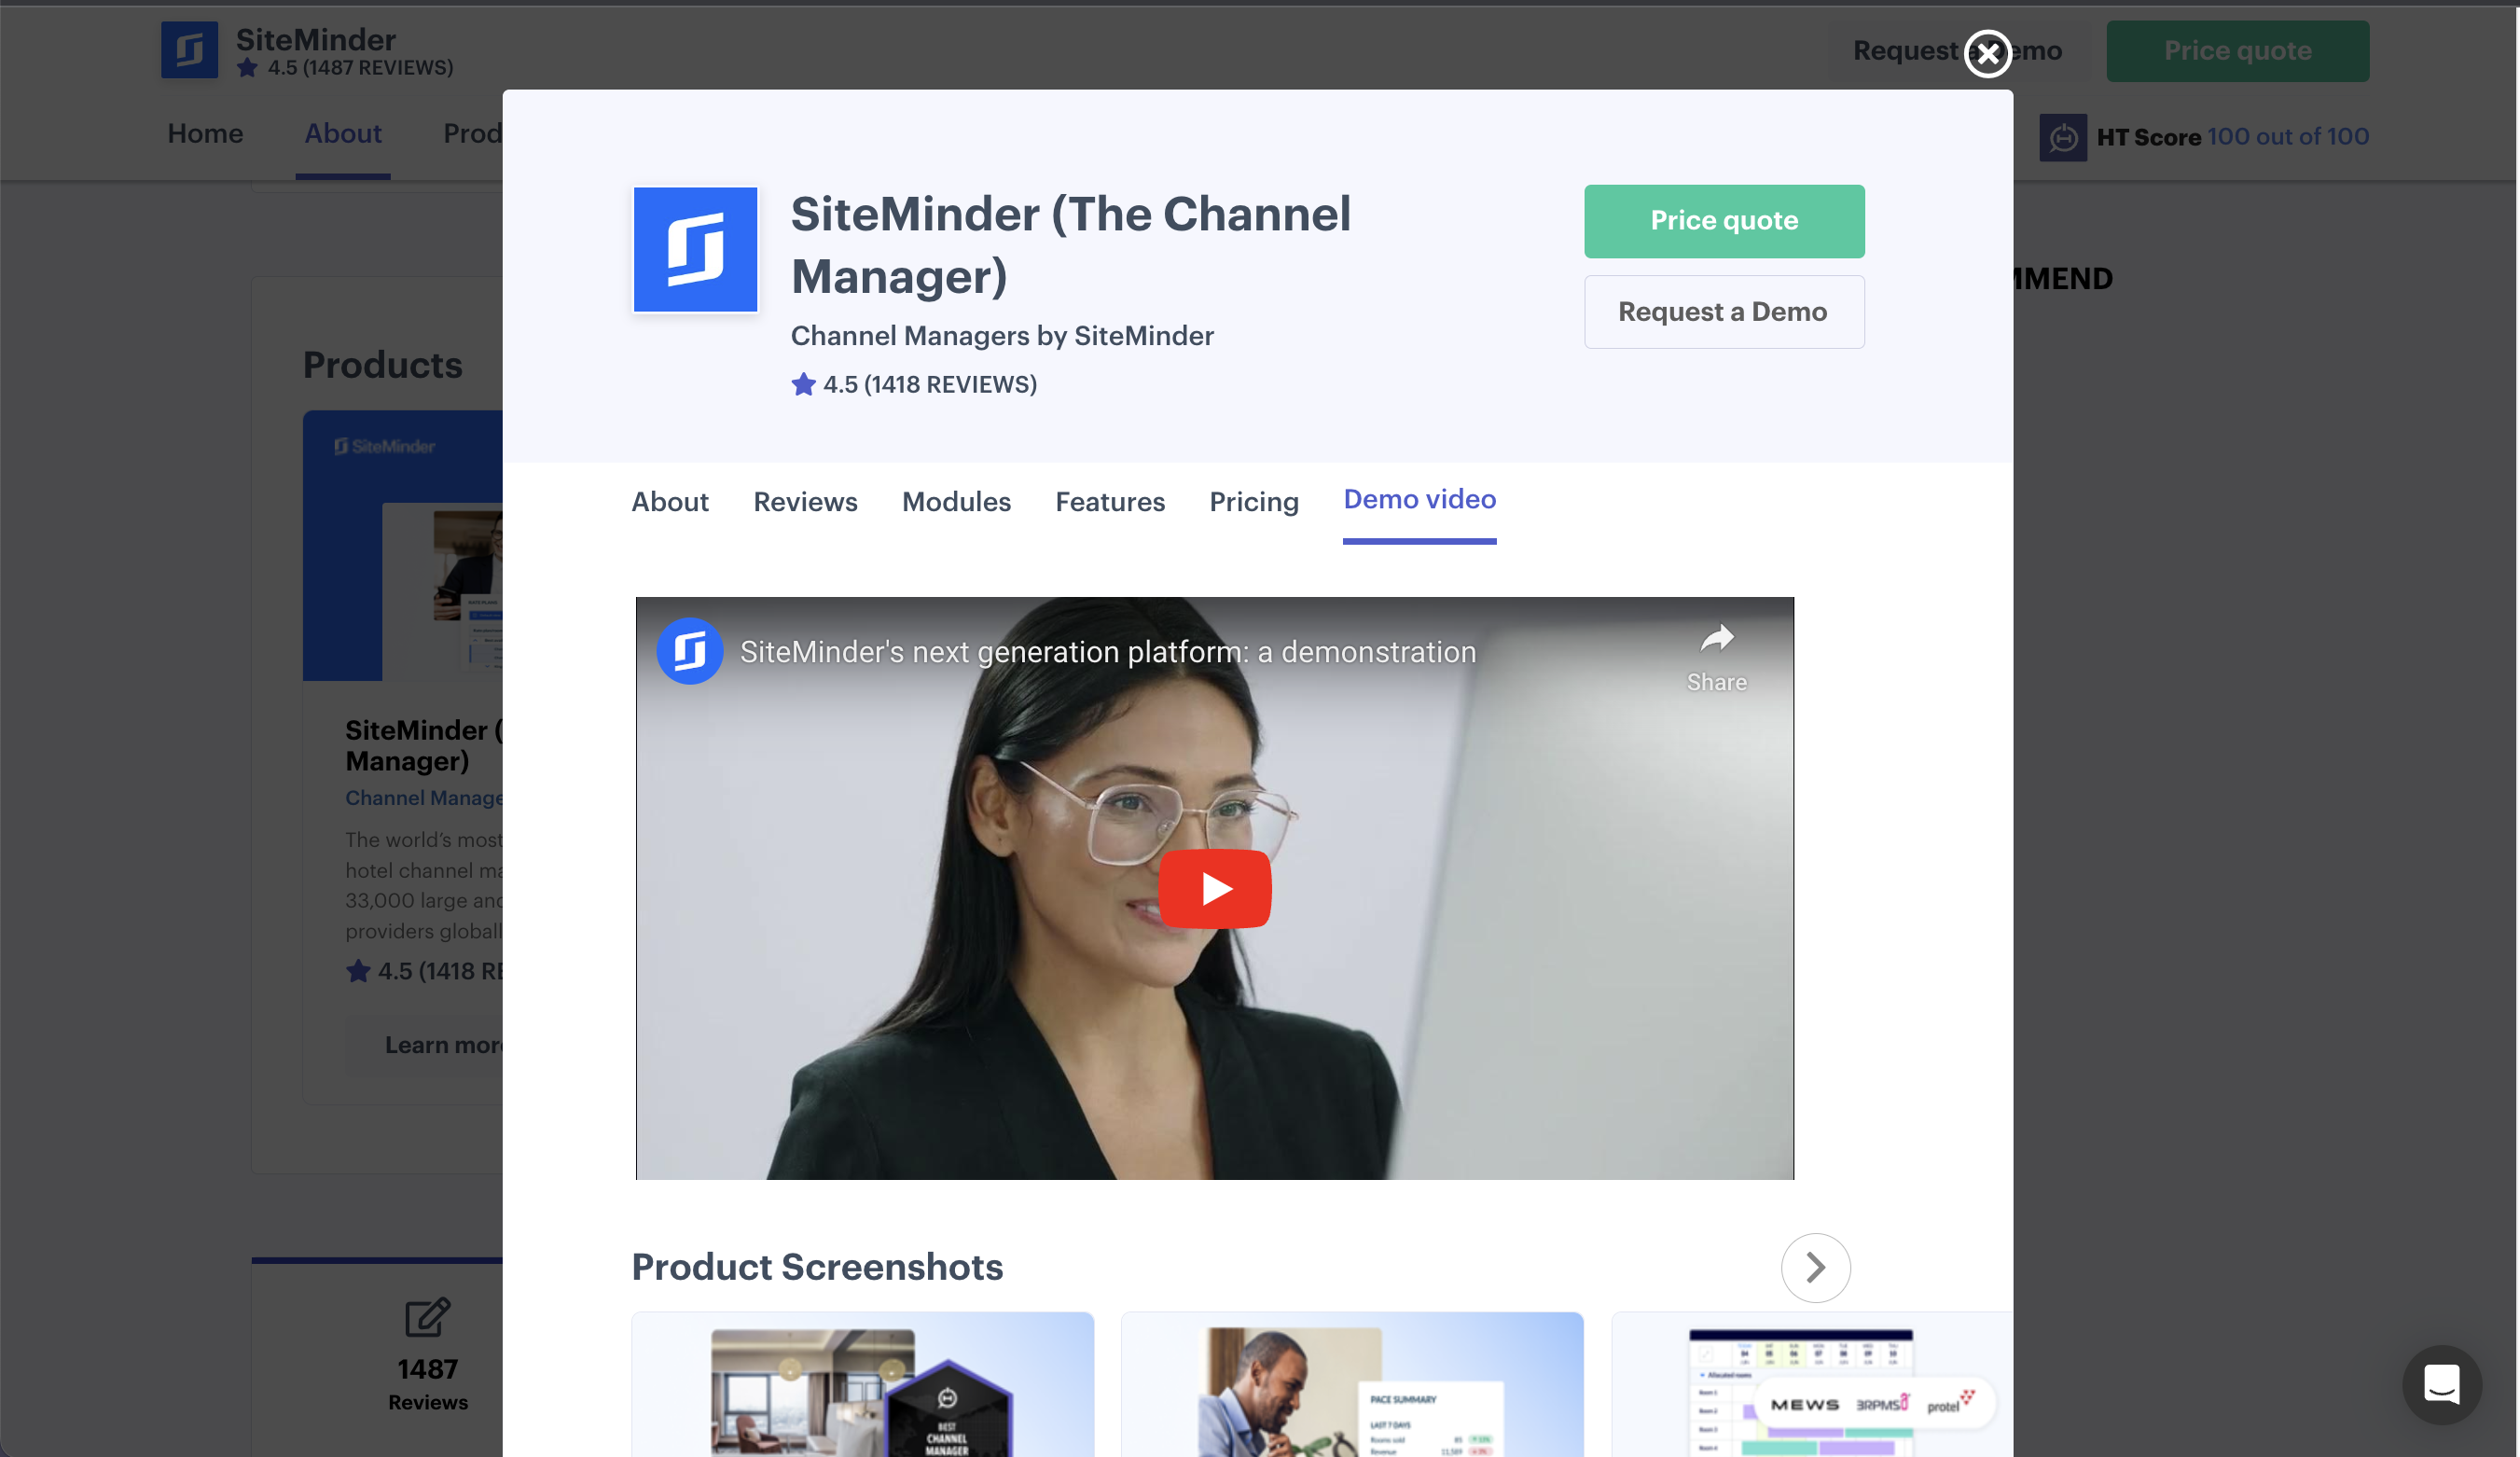Go to the Pricing tab

1254,501
